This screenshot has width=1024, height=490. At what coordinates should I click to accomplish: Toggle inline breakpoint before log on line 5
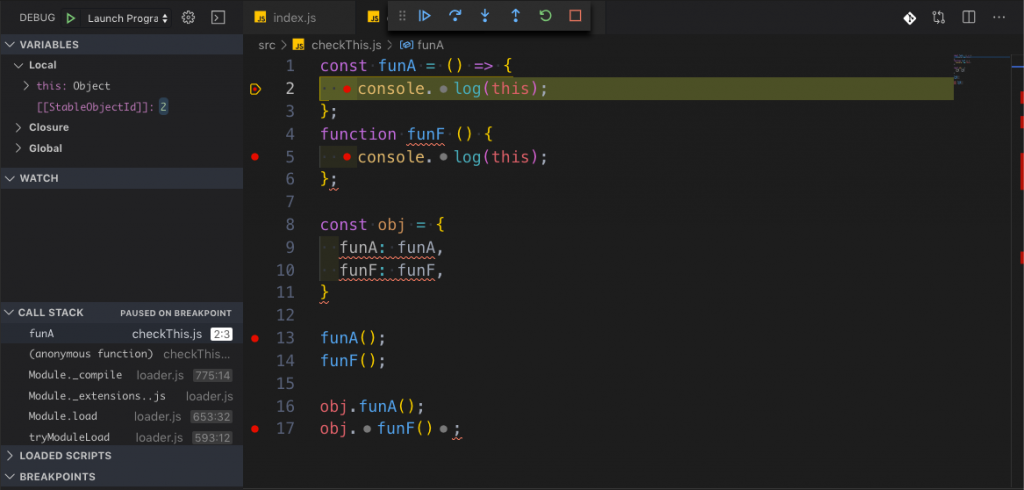pos(444,157)
